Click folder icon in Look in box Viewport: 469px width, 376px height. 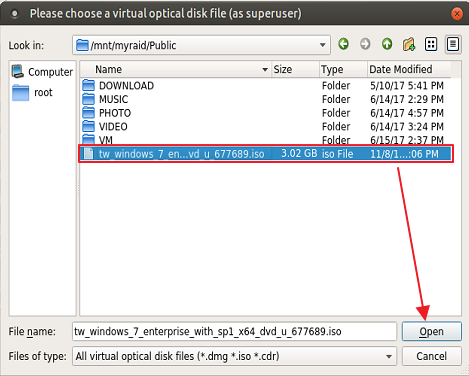[82, 45]
